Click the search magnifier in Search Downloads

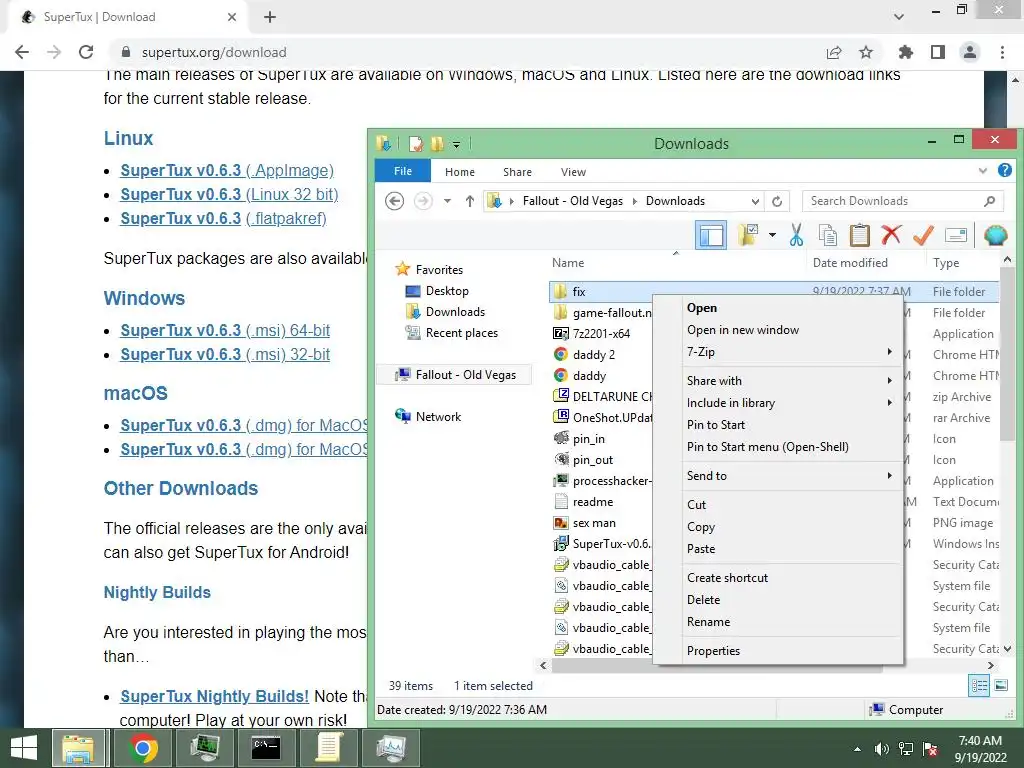[x=989, y=201]
